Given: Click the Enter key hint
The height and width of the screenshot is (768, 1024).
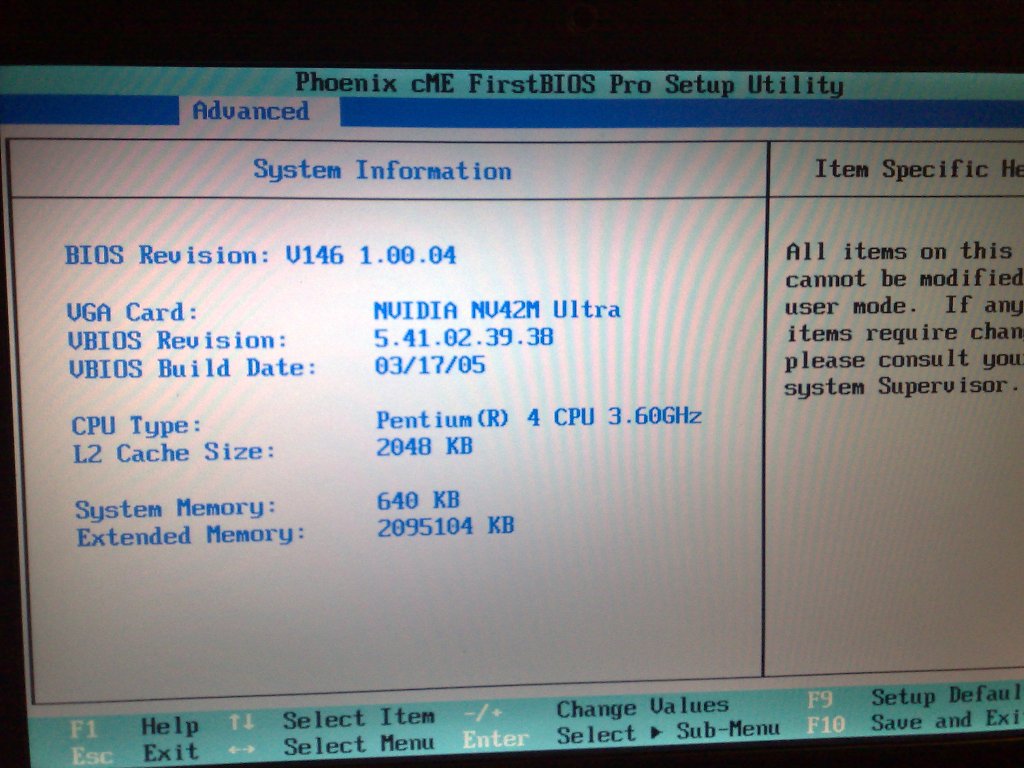Looking at the screenshot, I should (496, 739).
